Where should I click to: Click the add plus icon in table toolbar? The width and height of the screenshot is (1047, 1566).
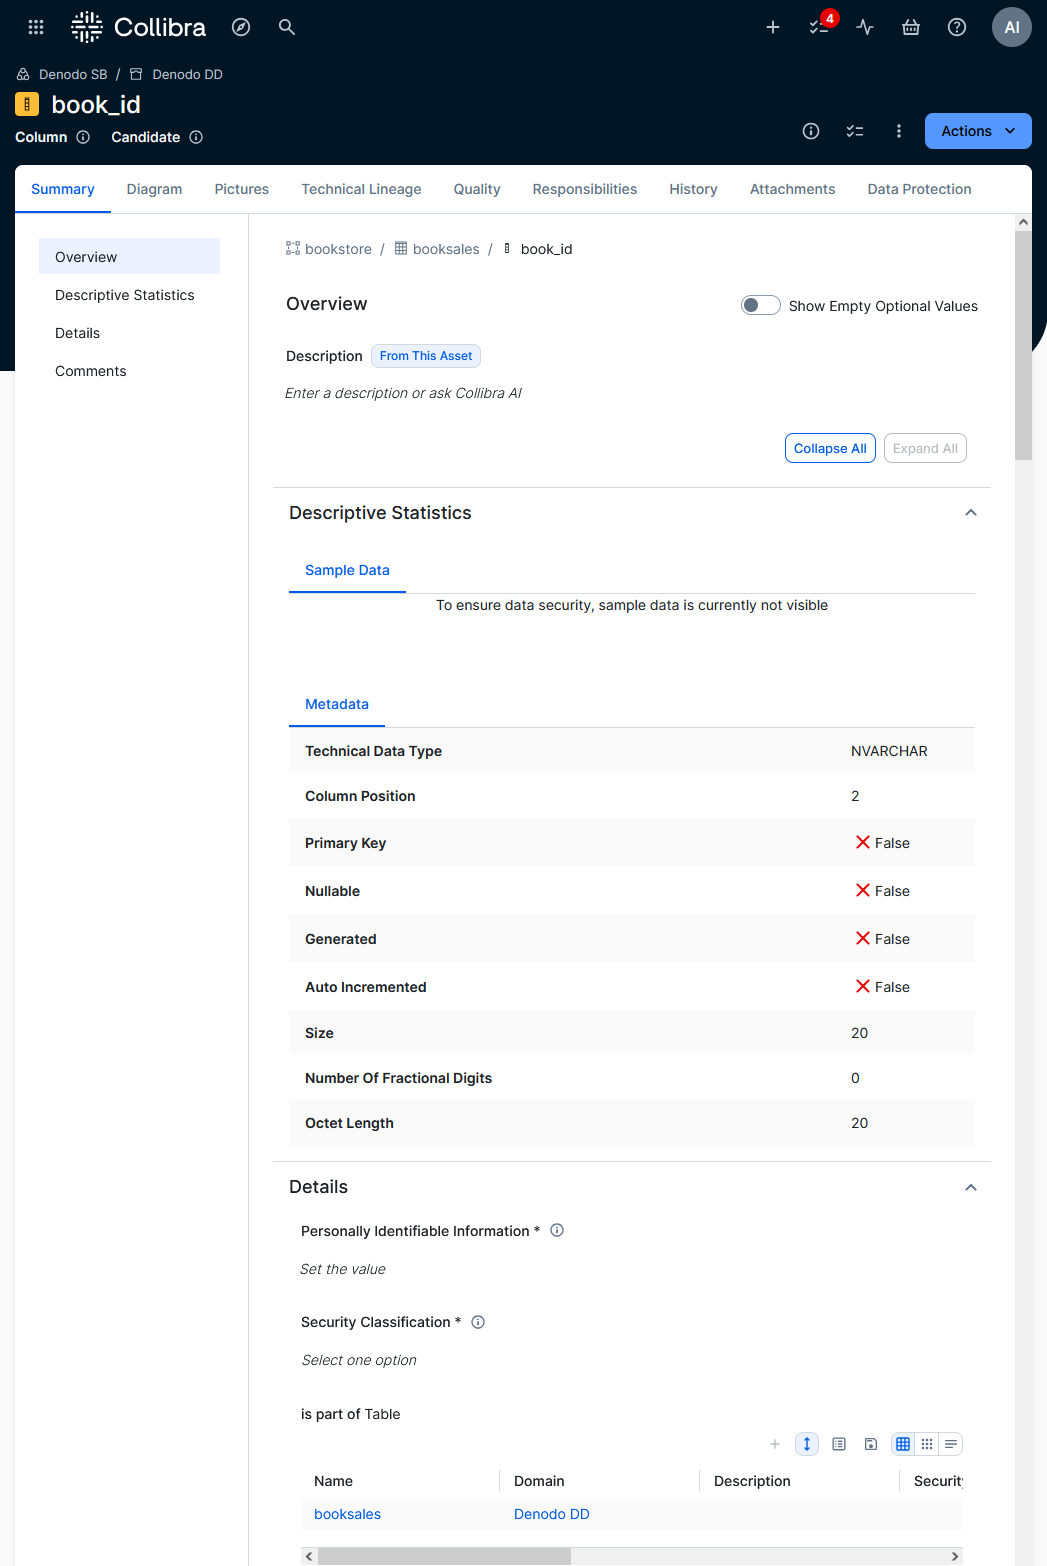click(x=775, y=1444)
